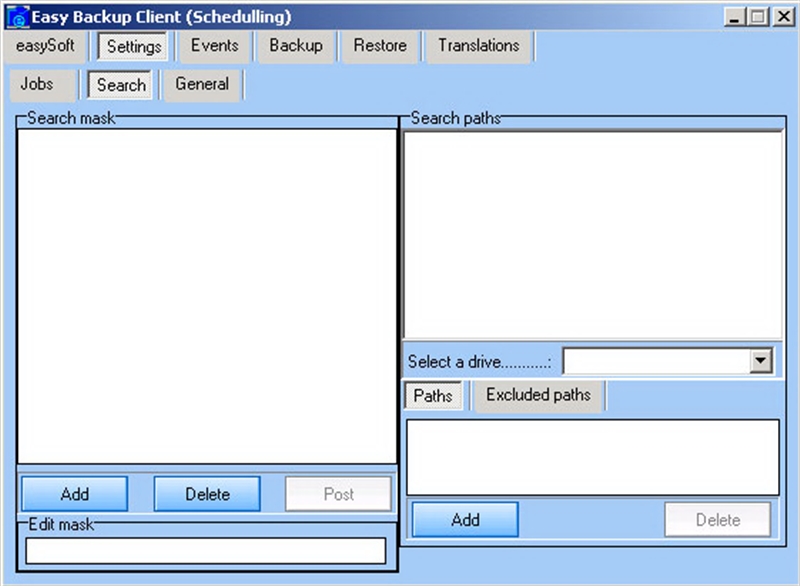Delete the selected search mask

coord(207,493)
